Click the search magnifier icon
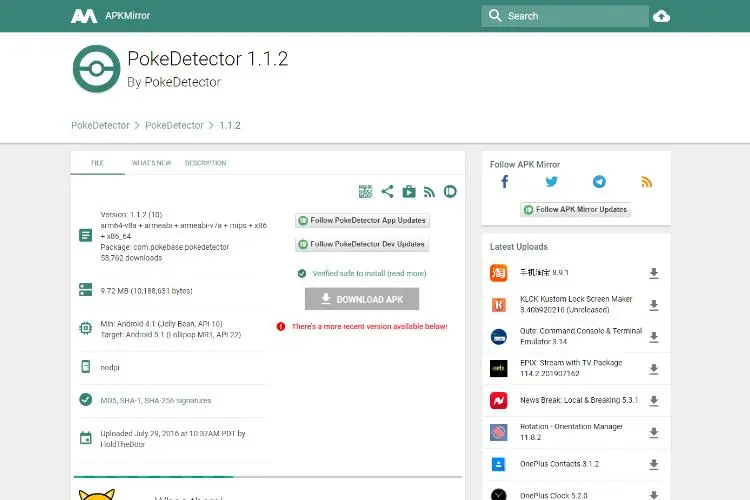The height and width of the screenshot is (500, 750). click(495, 16)
